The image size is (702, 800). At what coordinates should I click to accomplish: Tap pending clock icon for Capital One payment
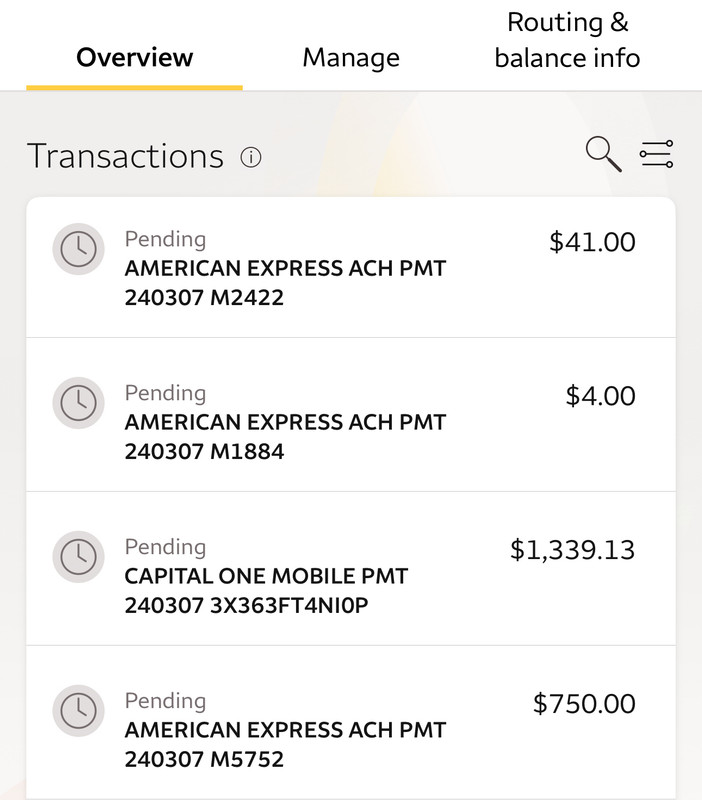[x=79, y=557]
